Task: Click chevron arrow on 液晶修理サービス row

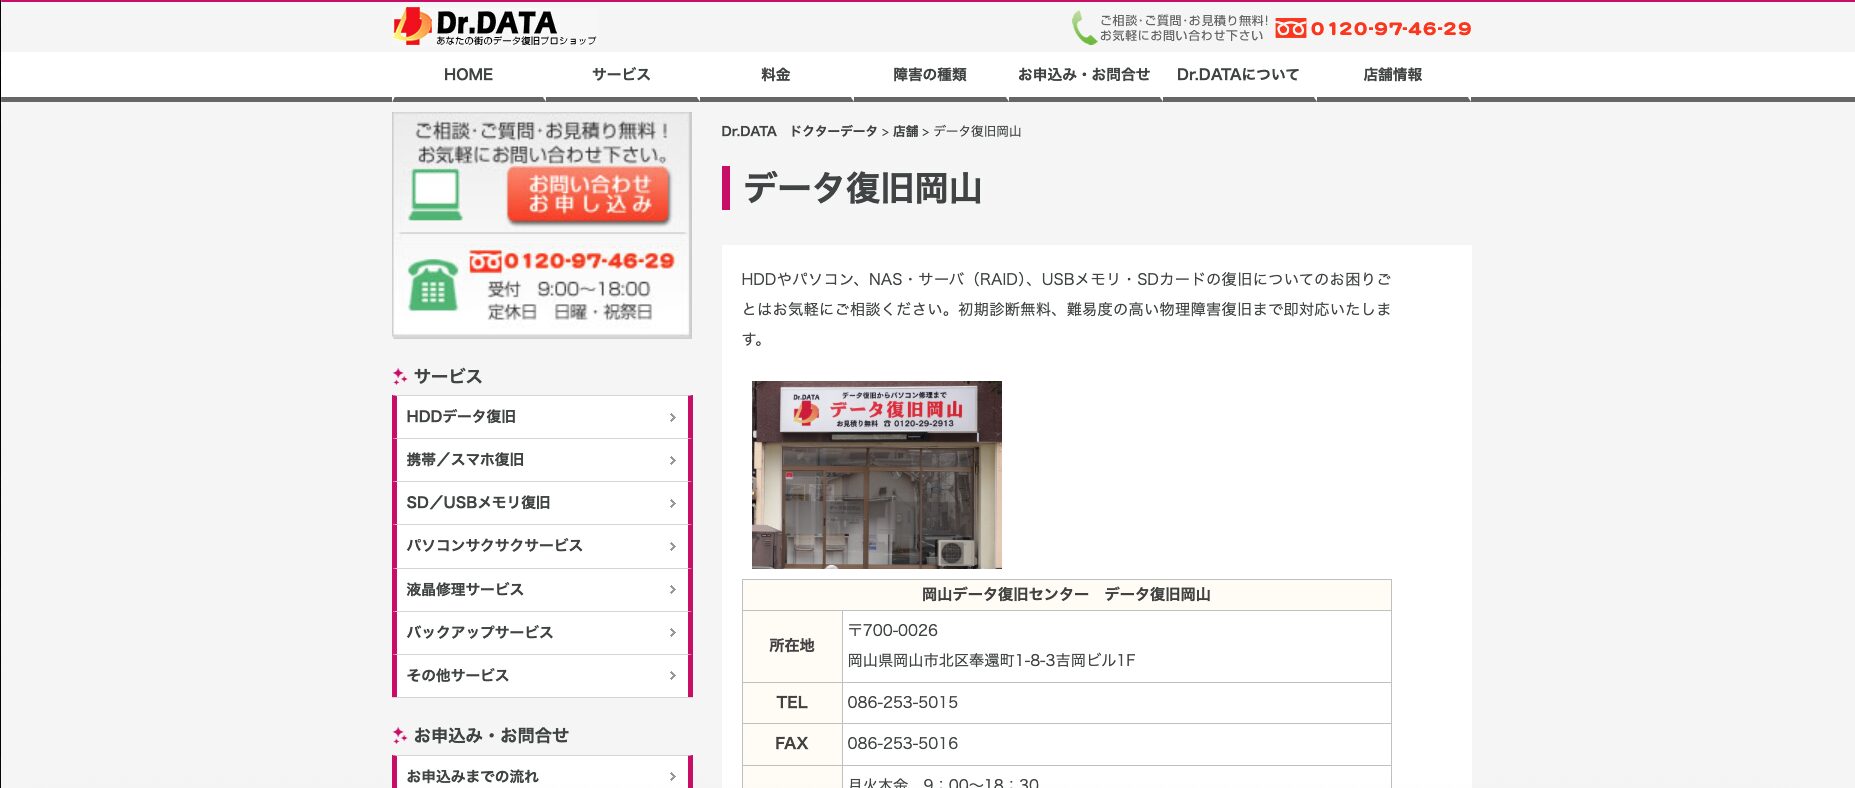Action: 673,590
